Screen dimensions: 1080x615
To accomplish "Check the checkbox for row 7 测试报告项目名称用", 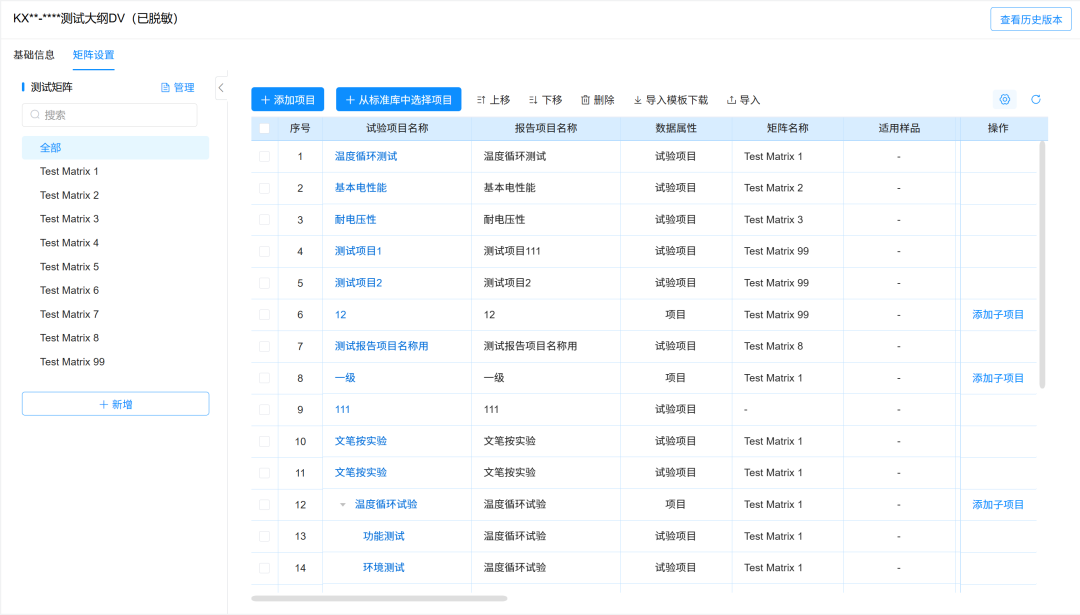I will click(265, 346).
